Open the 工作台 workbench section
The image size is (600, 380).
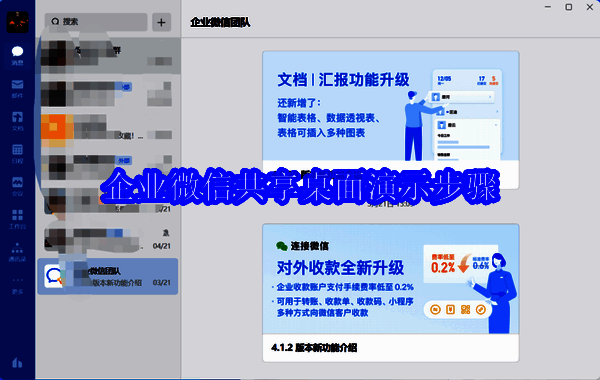point(17,219)
